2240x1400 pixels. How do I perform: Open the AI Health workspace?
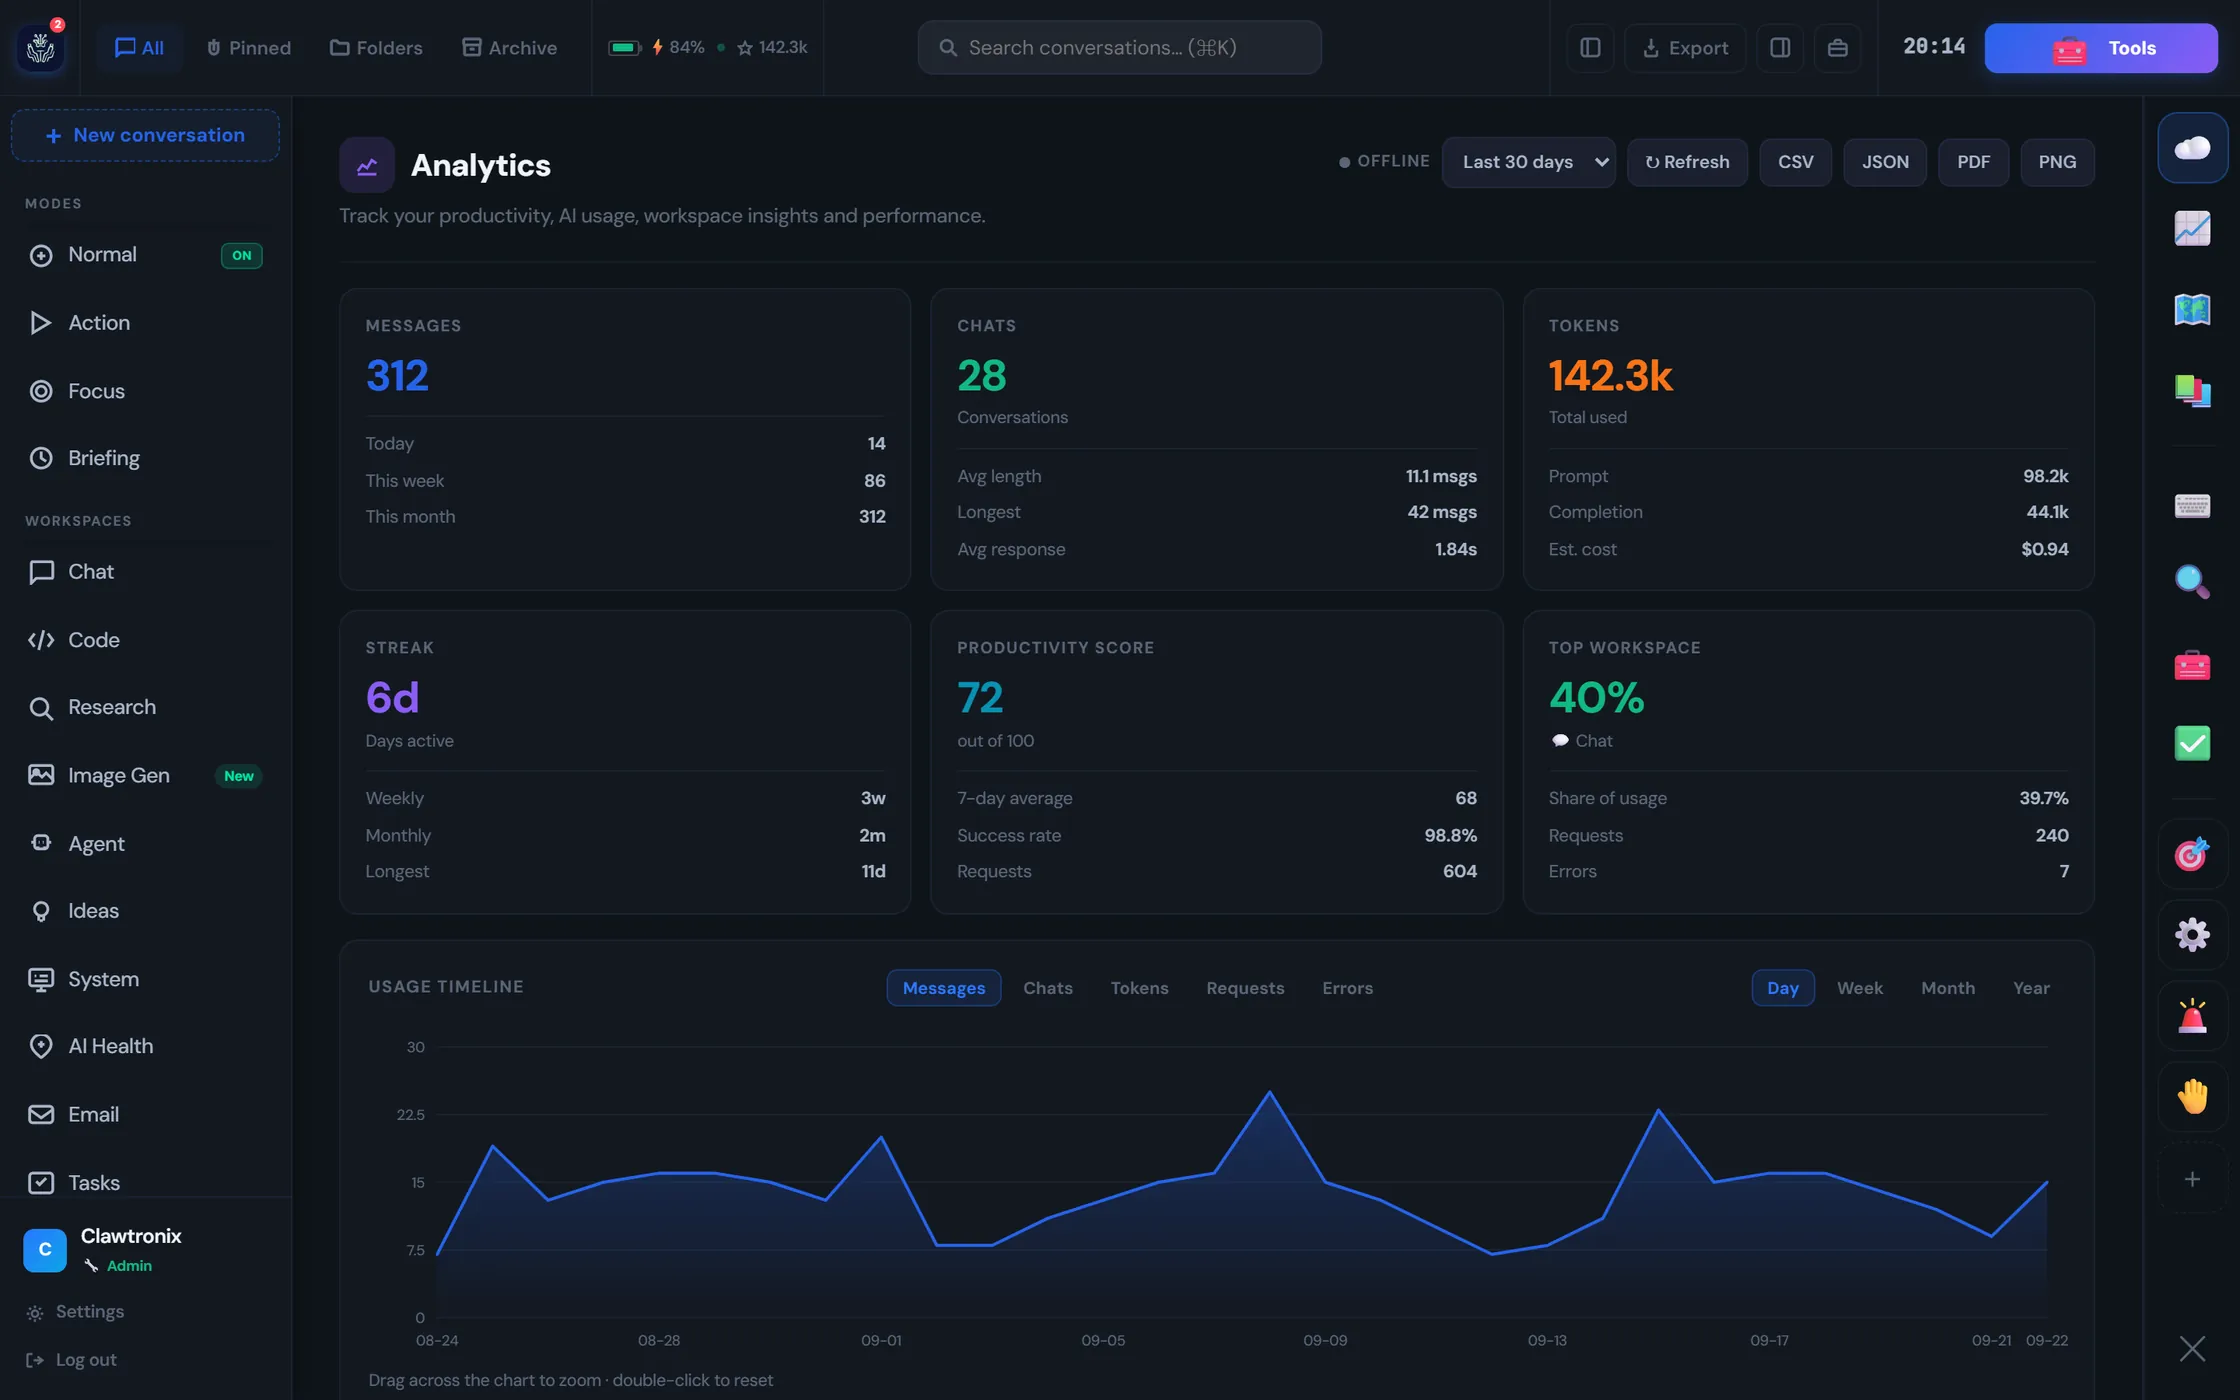[145, 1046]
